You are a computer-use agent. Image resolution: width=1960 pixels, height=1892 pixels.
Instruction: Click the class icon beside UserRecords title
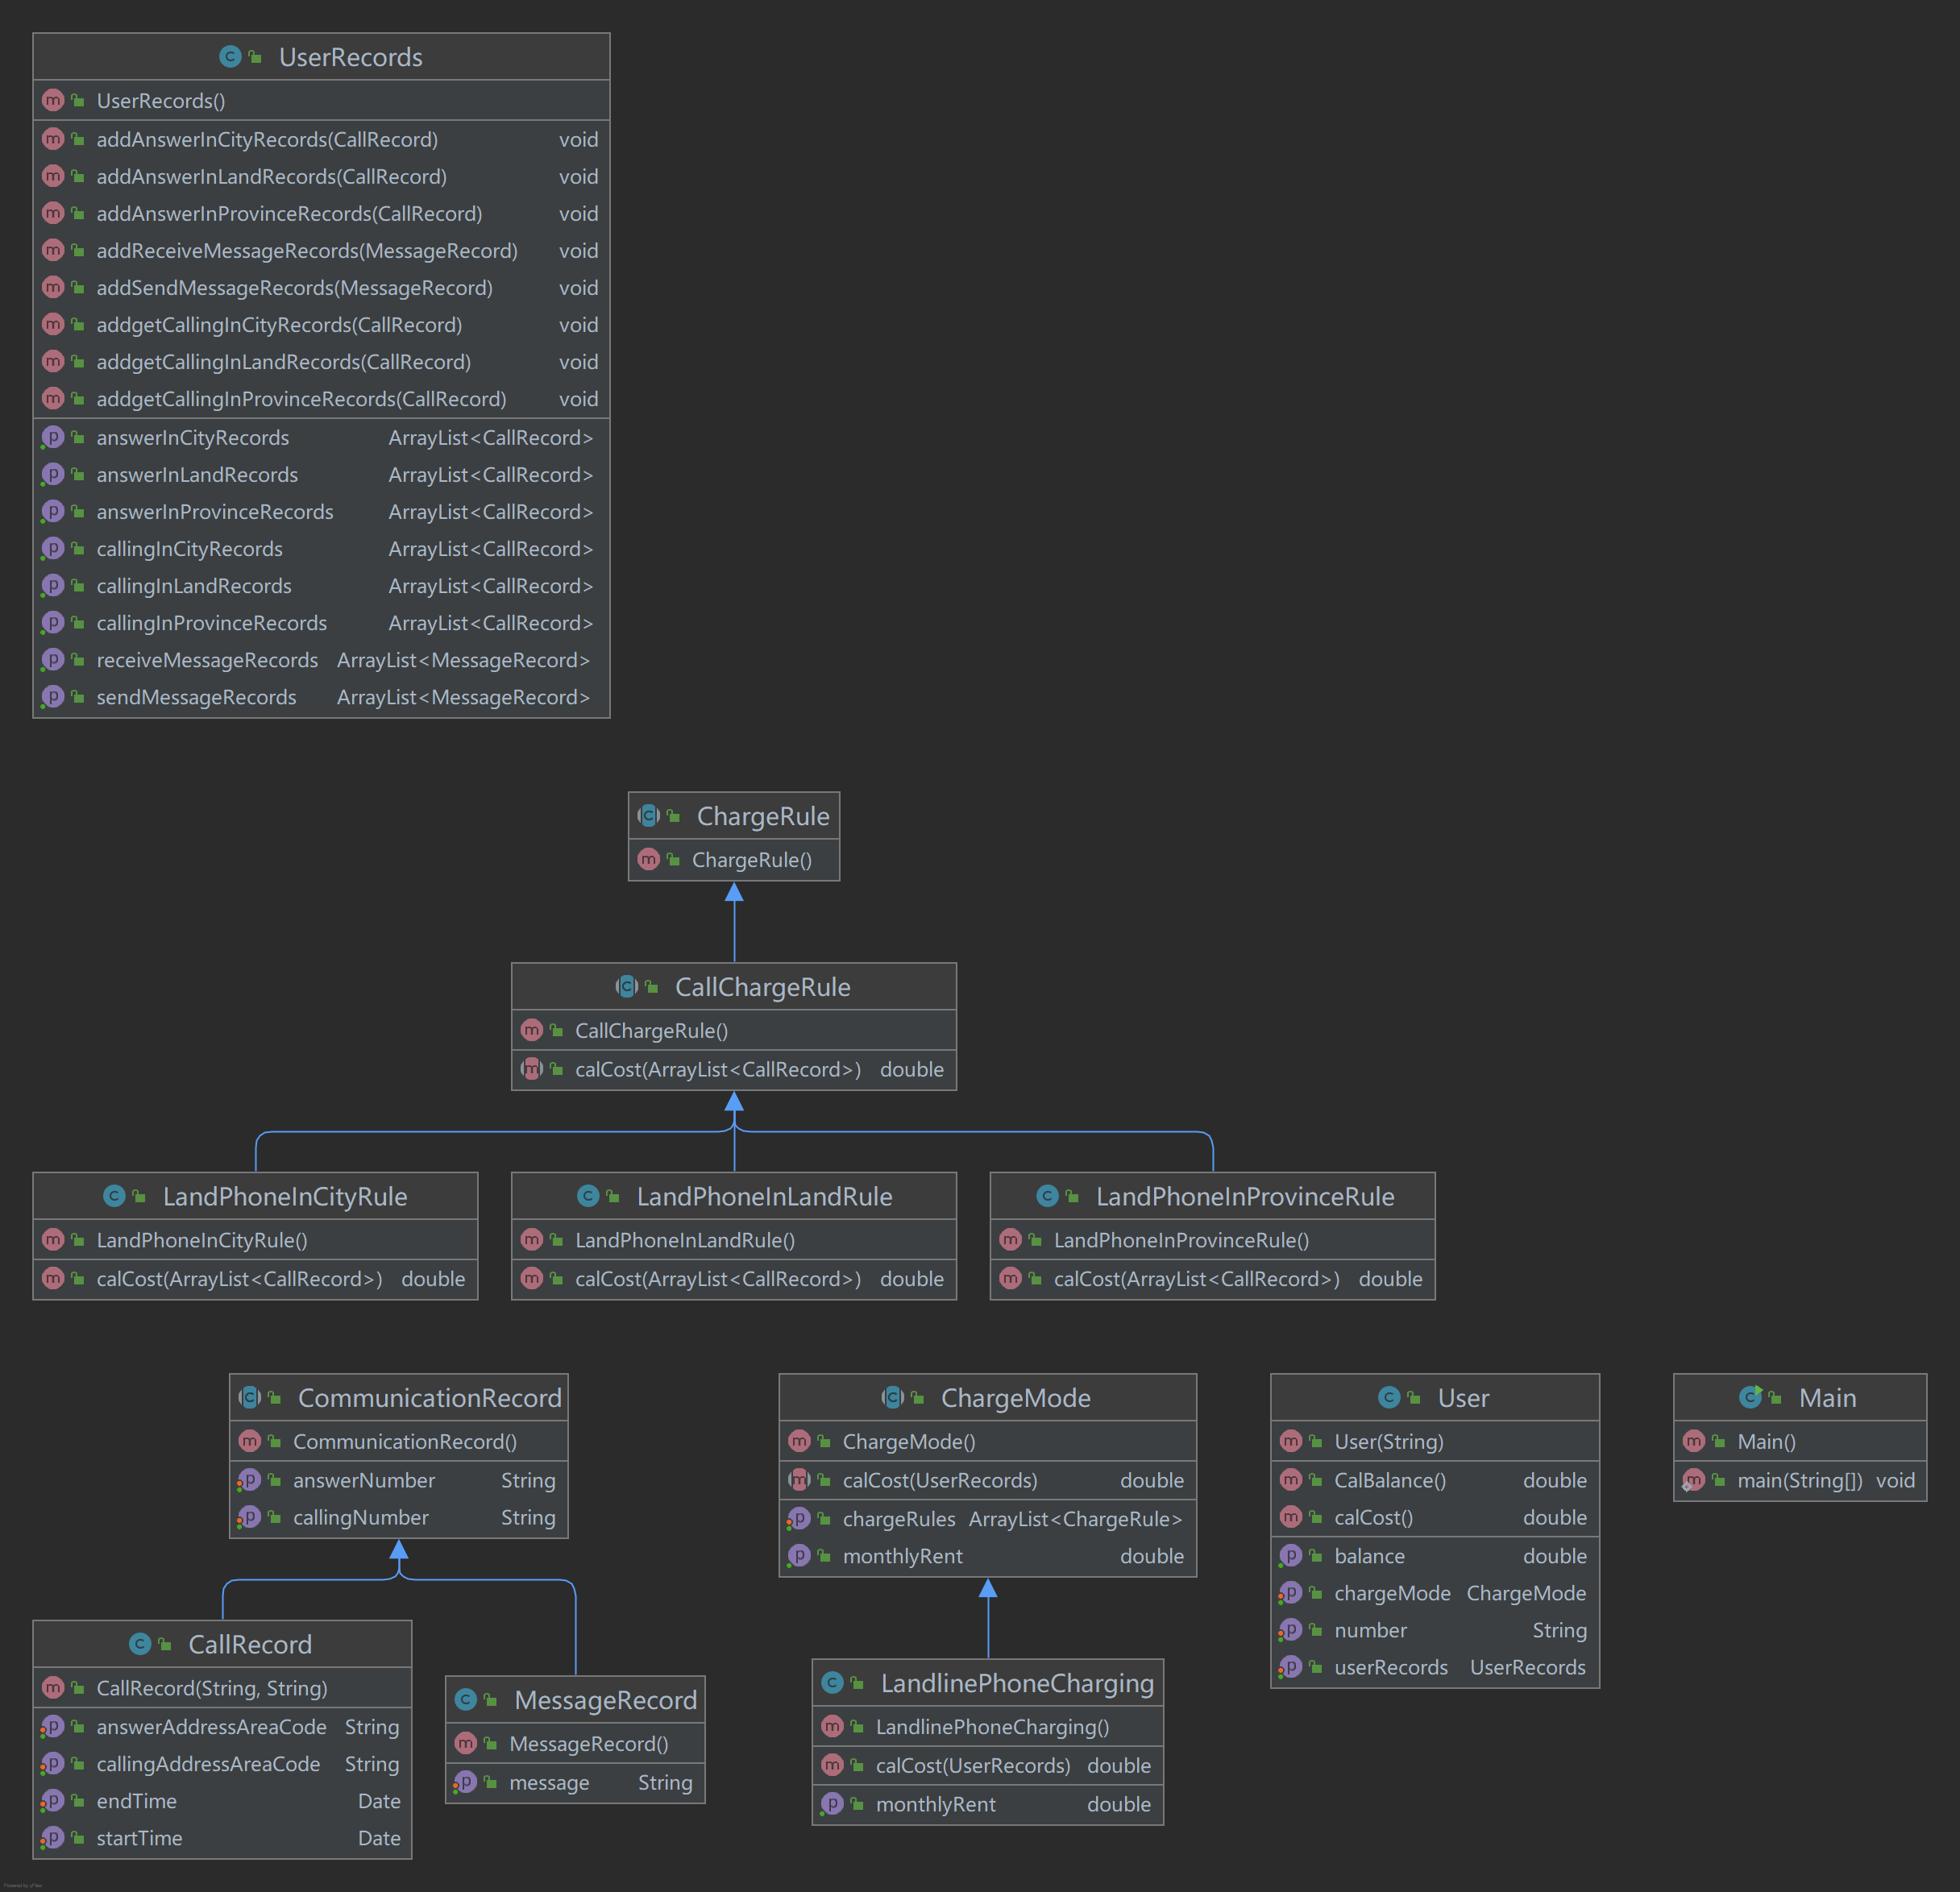point(230,57)
